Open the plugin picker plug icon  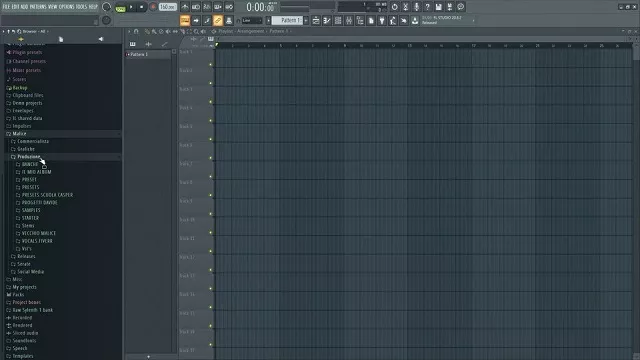(382, 20)
